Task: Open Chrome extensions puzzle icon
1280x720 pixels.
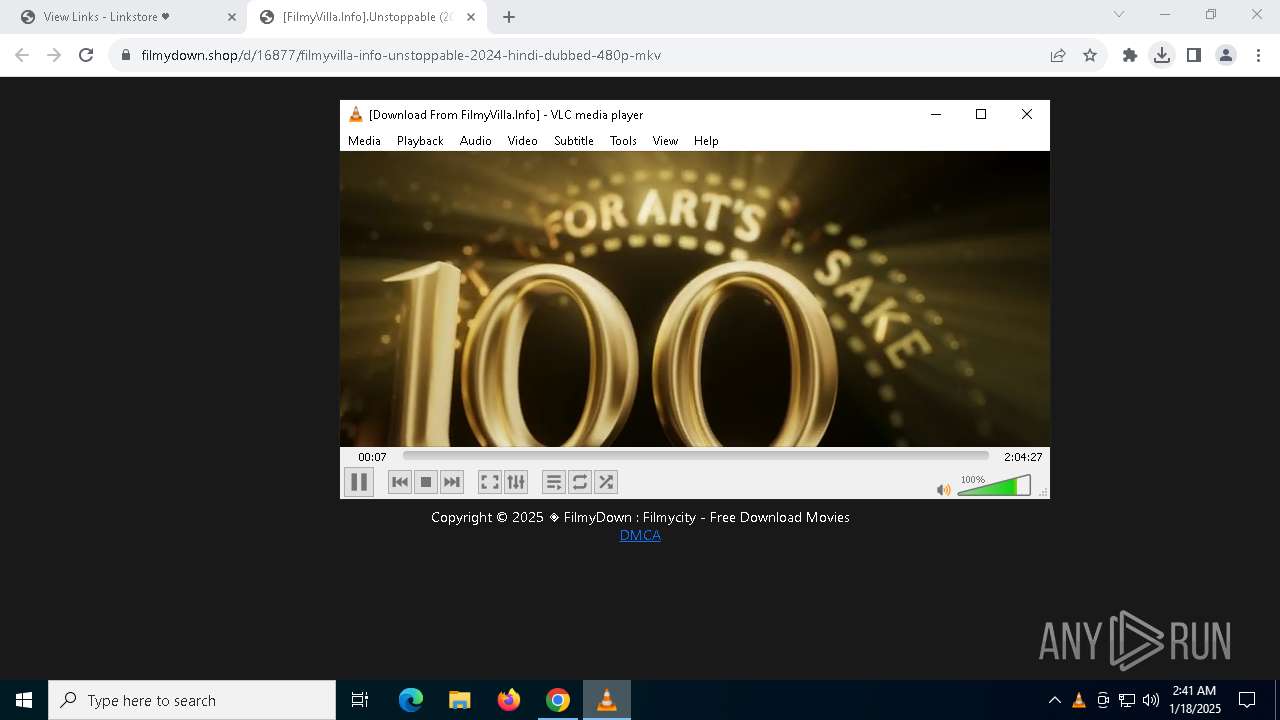Action: (1130, 55)
